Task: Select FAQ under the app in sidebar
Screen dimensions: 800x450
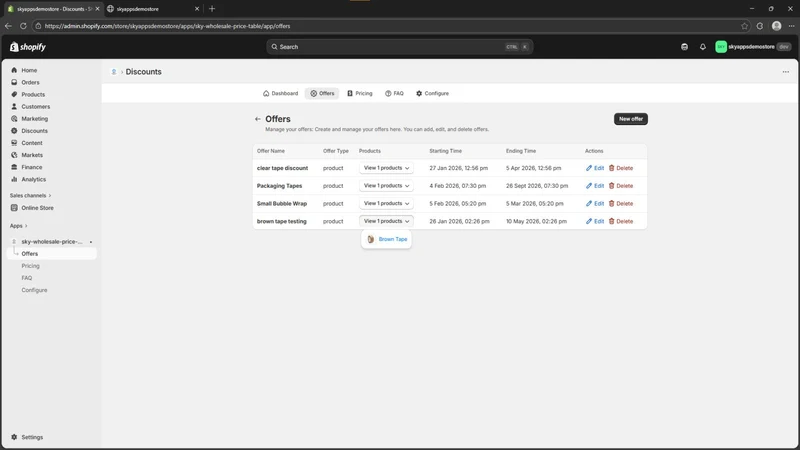Action: [x=27, y=278]
